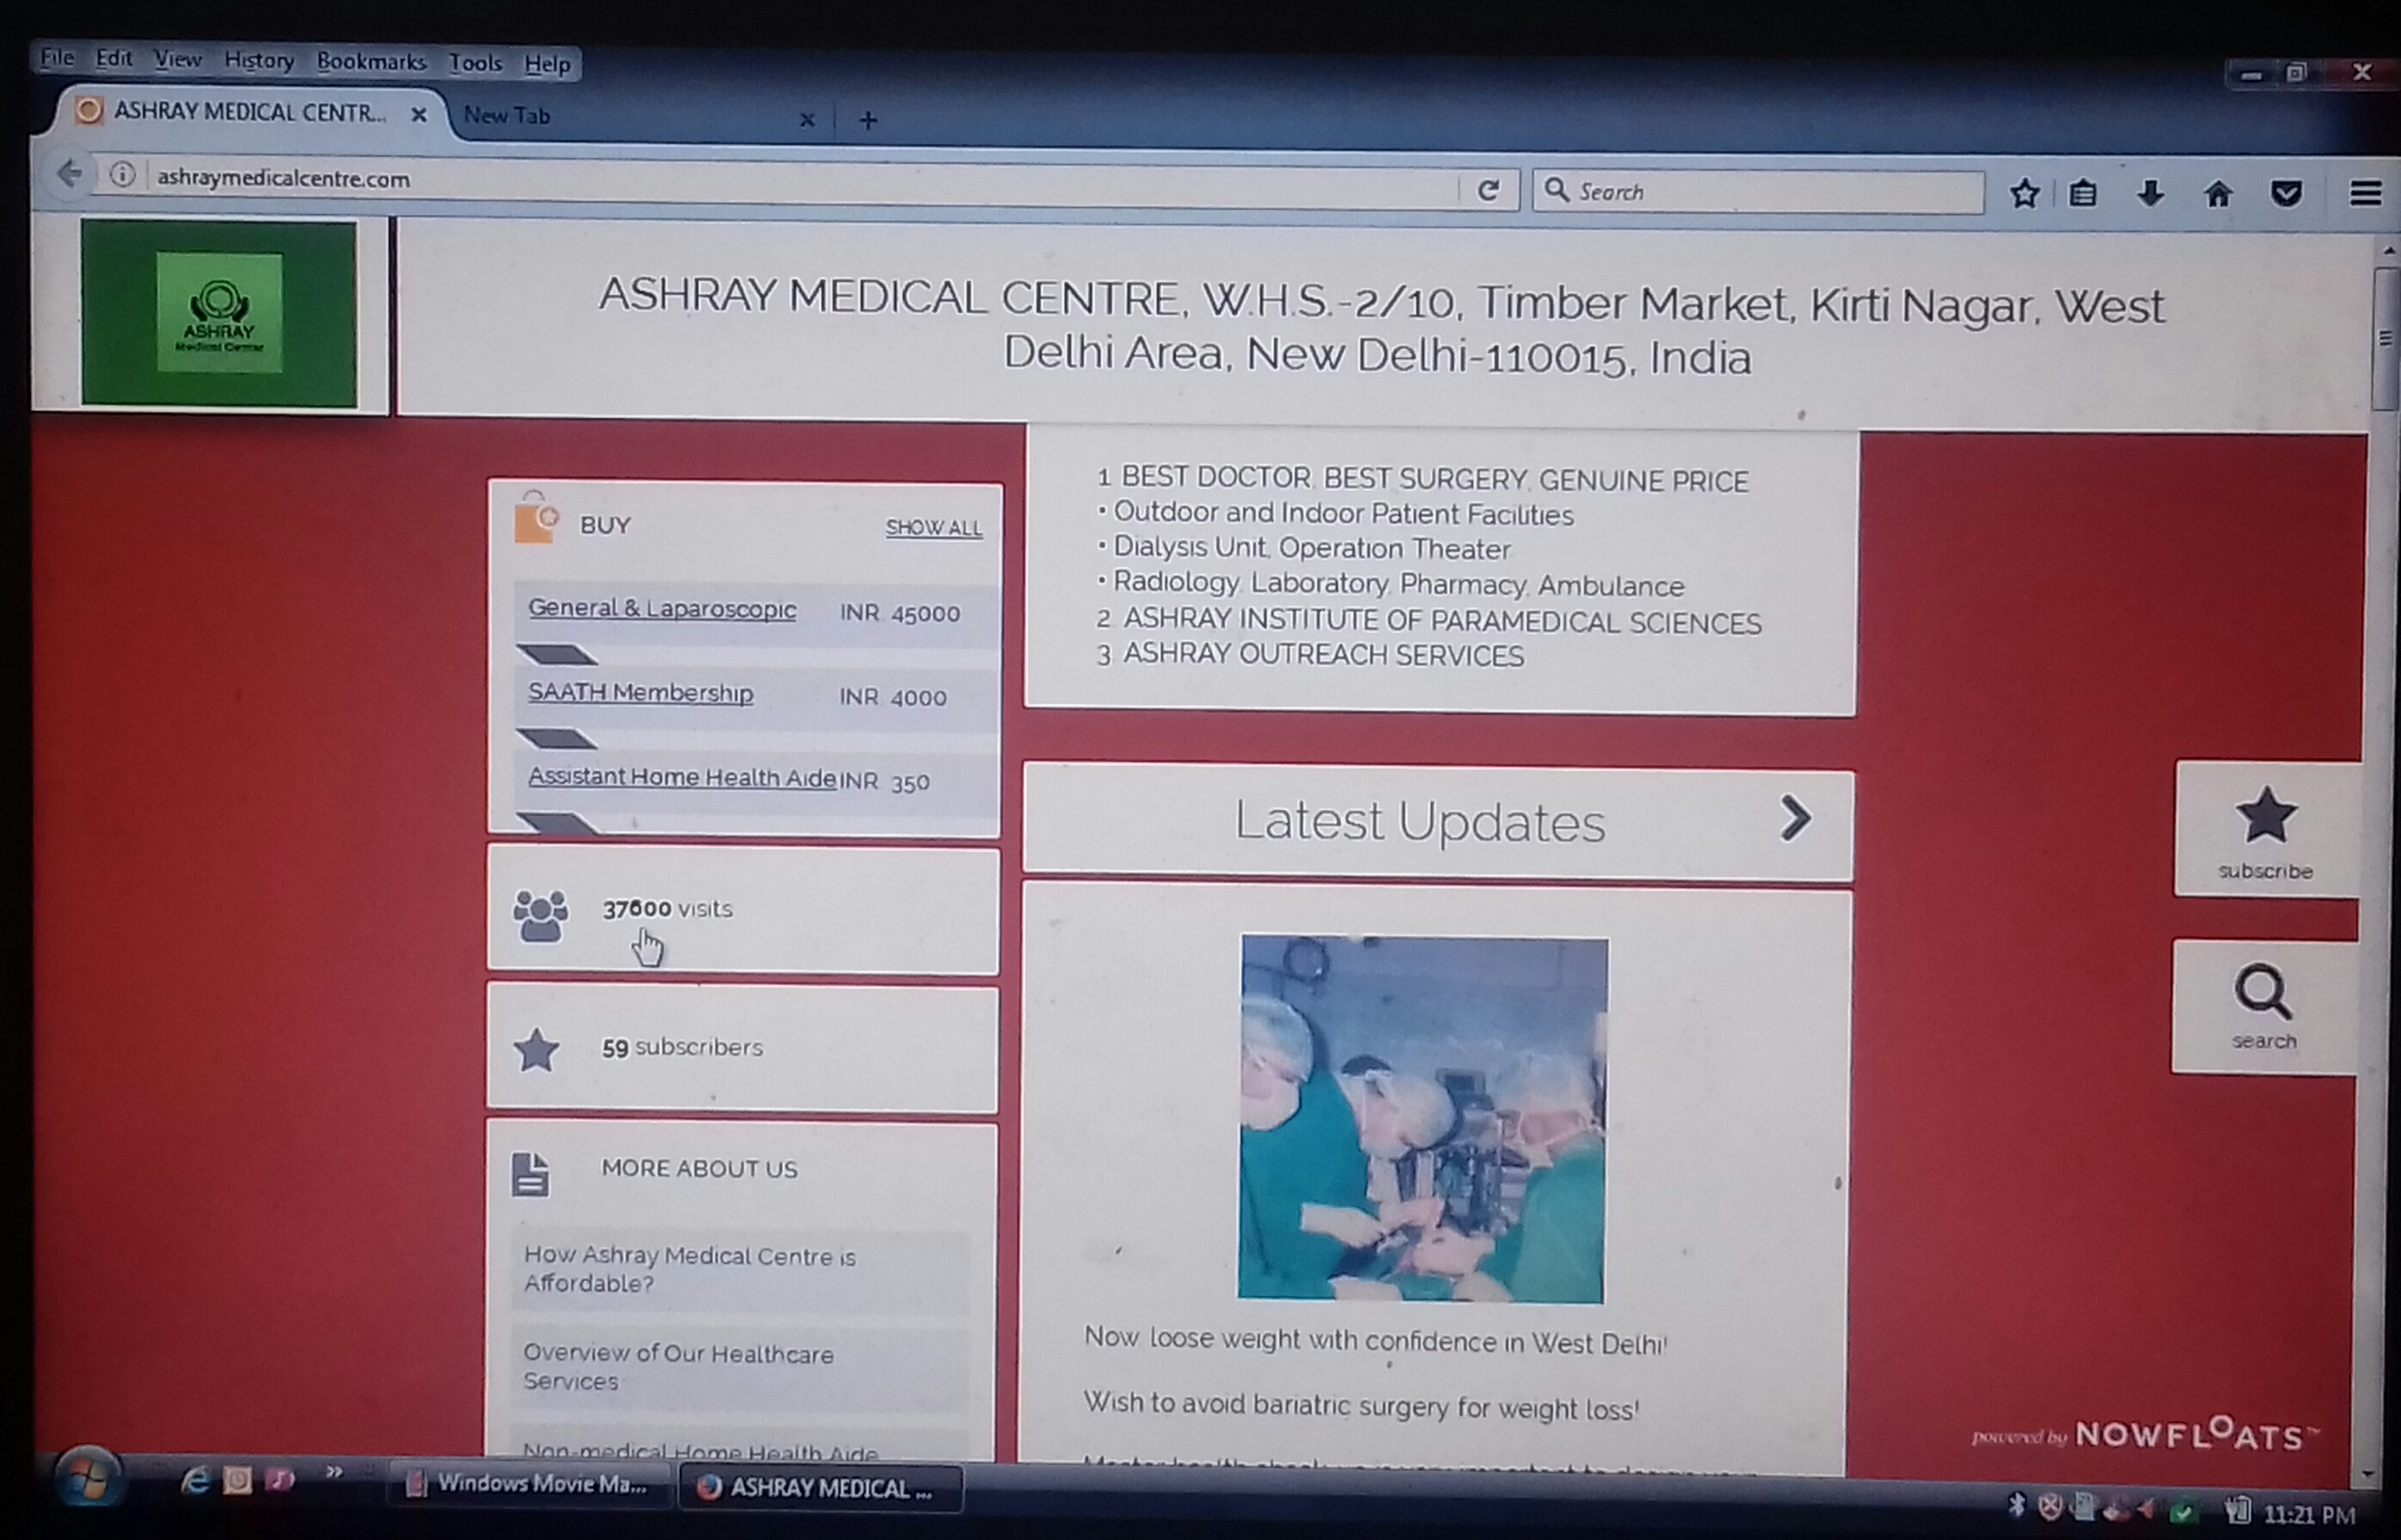Click SHOW ALL link in BUY panel

[933, 527]
